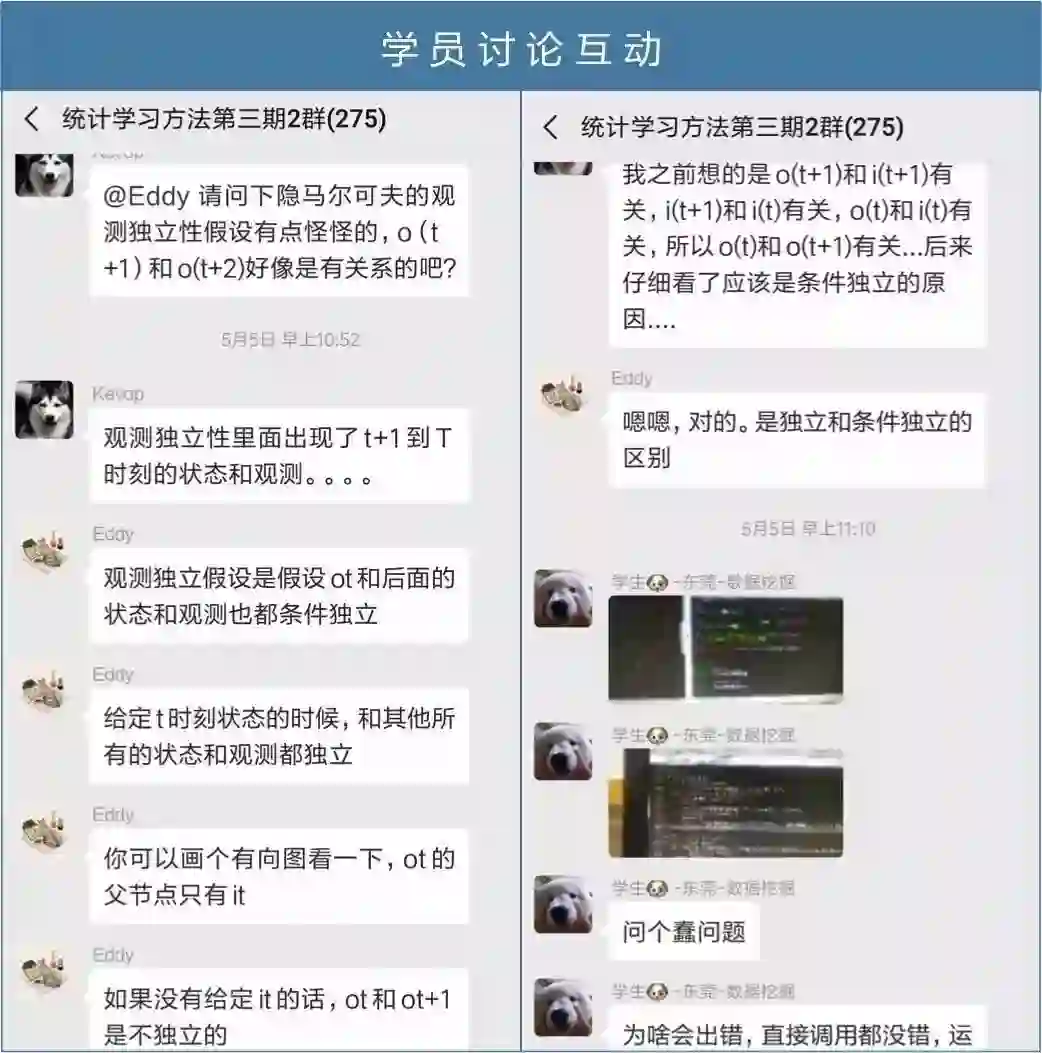
Task: Tap white dog avatar beside first code screenshot
Action: [x=563, y=598]
